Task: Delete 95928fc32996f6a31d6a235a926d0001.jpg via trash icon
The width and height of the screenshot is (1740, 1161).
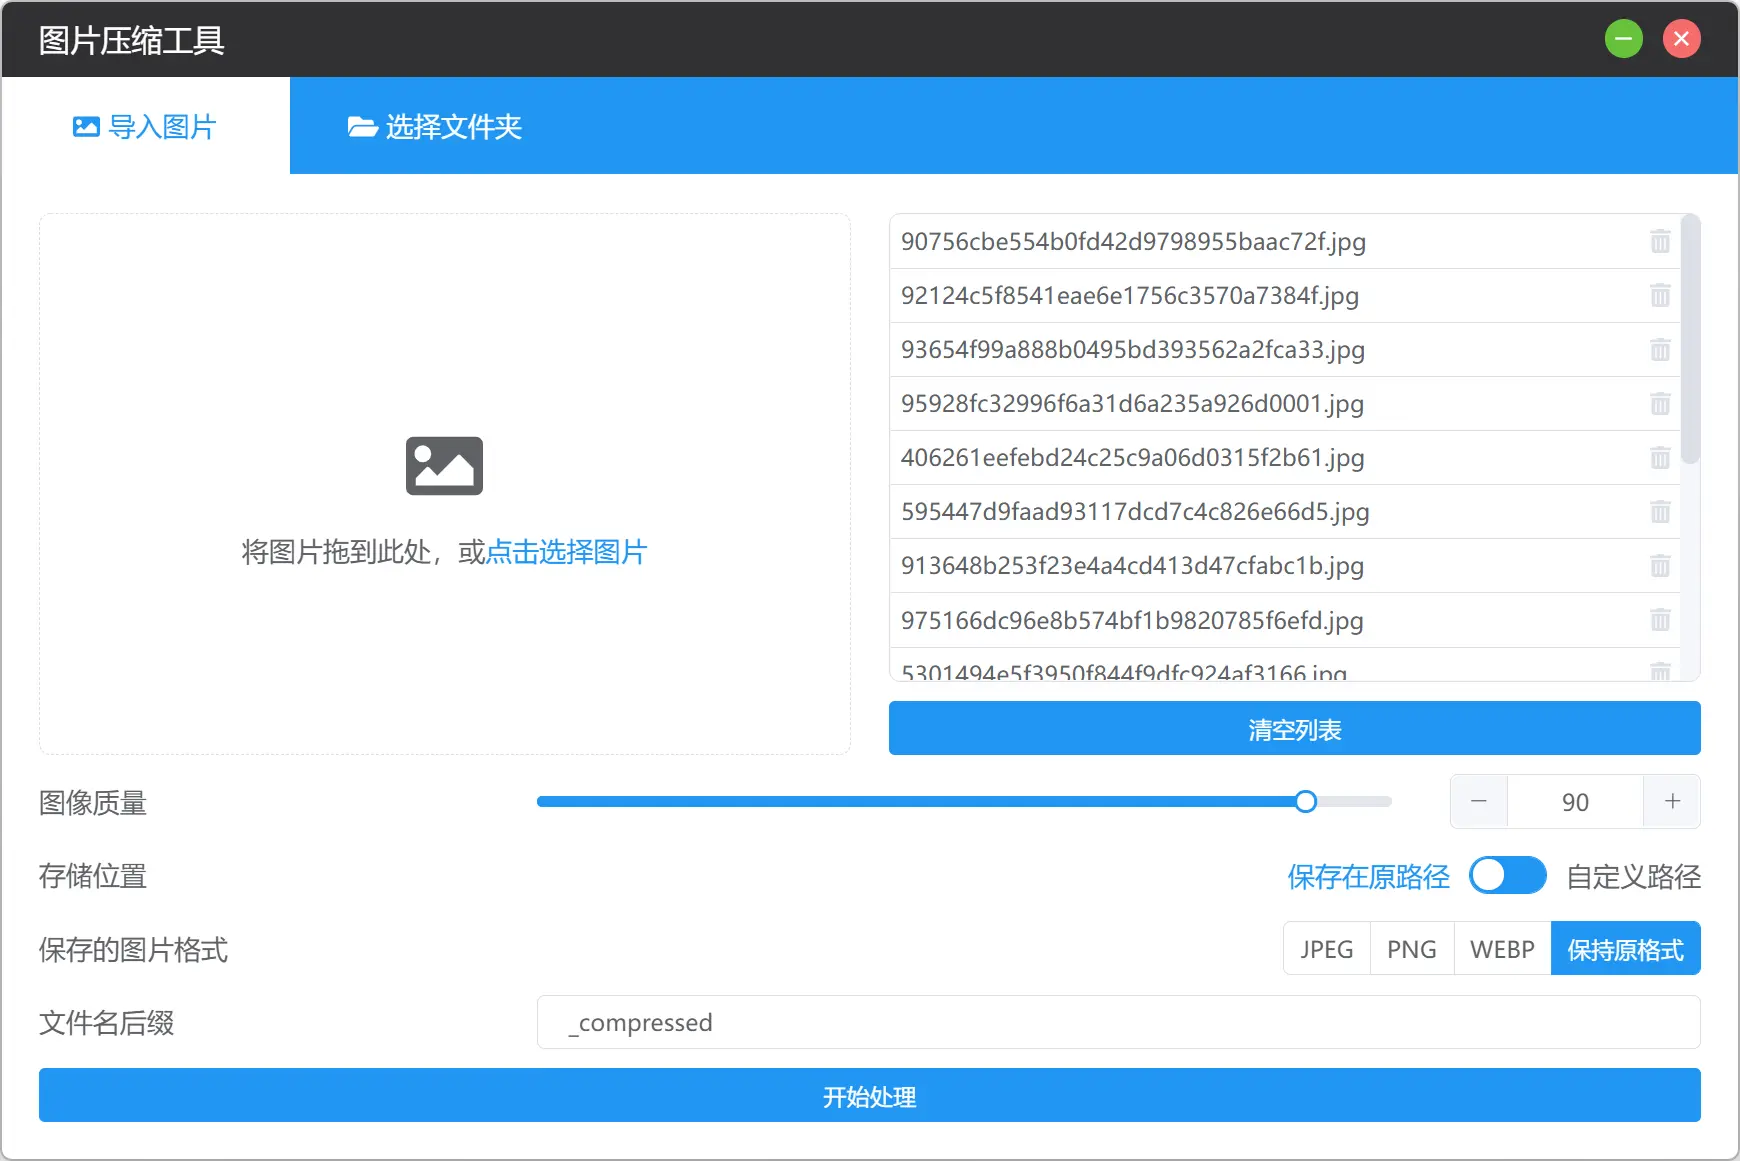Action: (x=1661, y=404)
